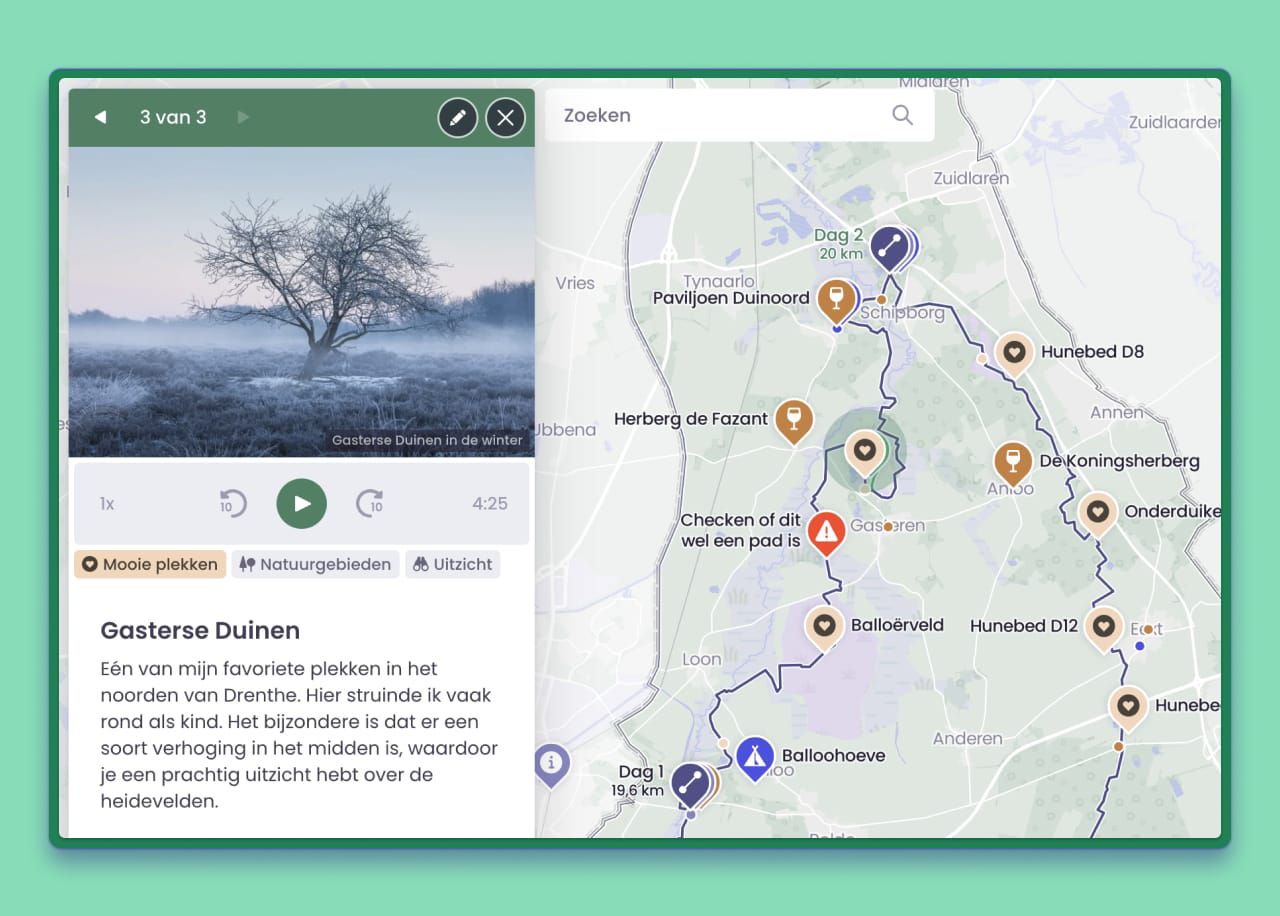Change the 1x playback speed
This screenshot has height=916, width=1280.
point(107,504)
